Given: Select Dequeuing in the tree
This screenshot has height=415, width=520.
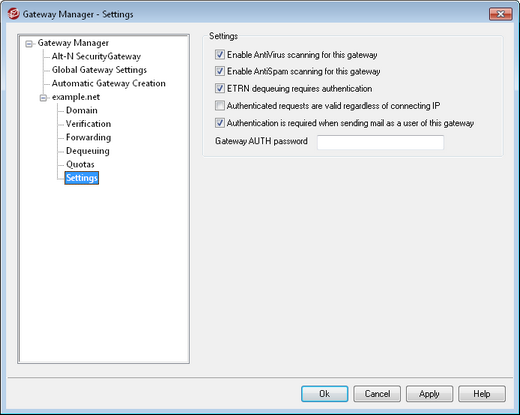Looking at the screenshot, I should (88, 151).
